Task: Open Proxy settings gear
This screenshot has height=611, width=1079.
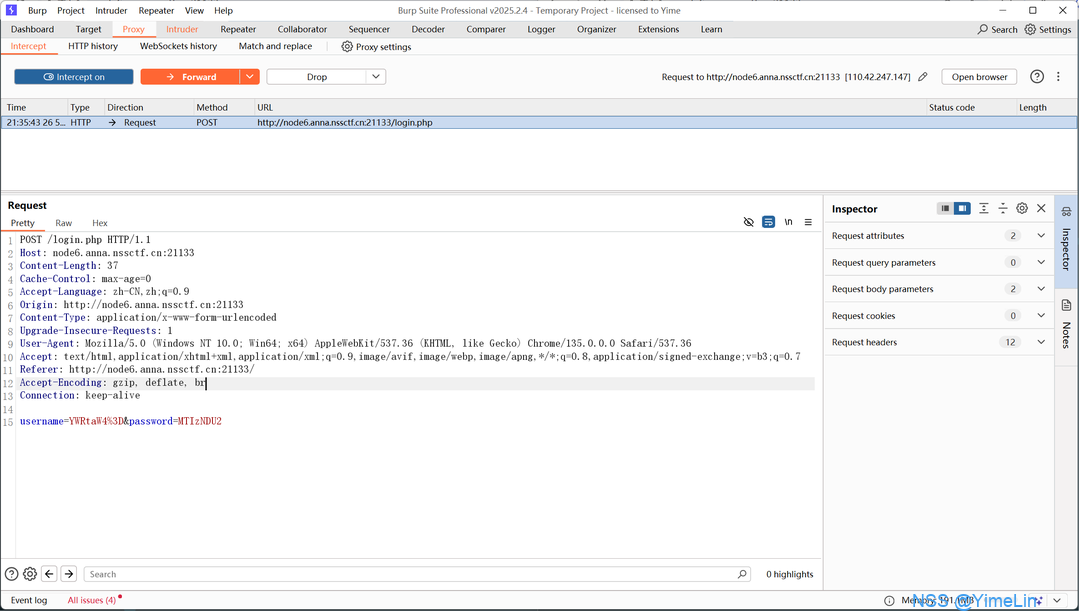Action: coord(347,46)
